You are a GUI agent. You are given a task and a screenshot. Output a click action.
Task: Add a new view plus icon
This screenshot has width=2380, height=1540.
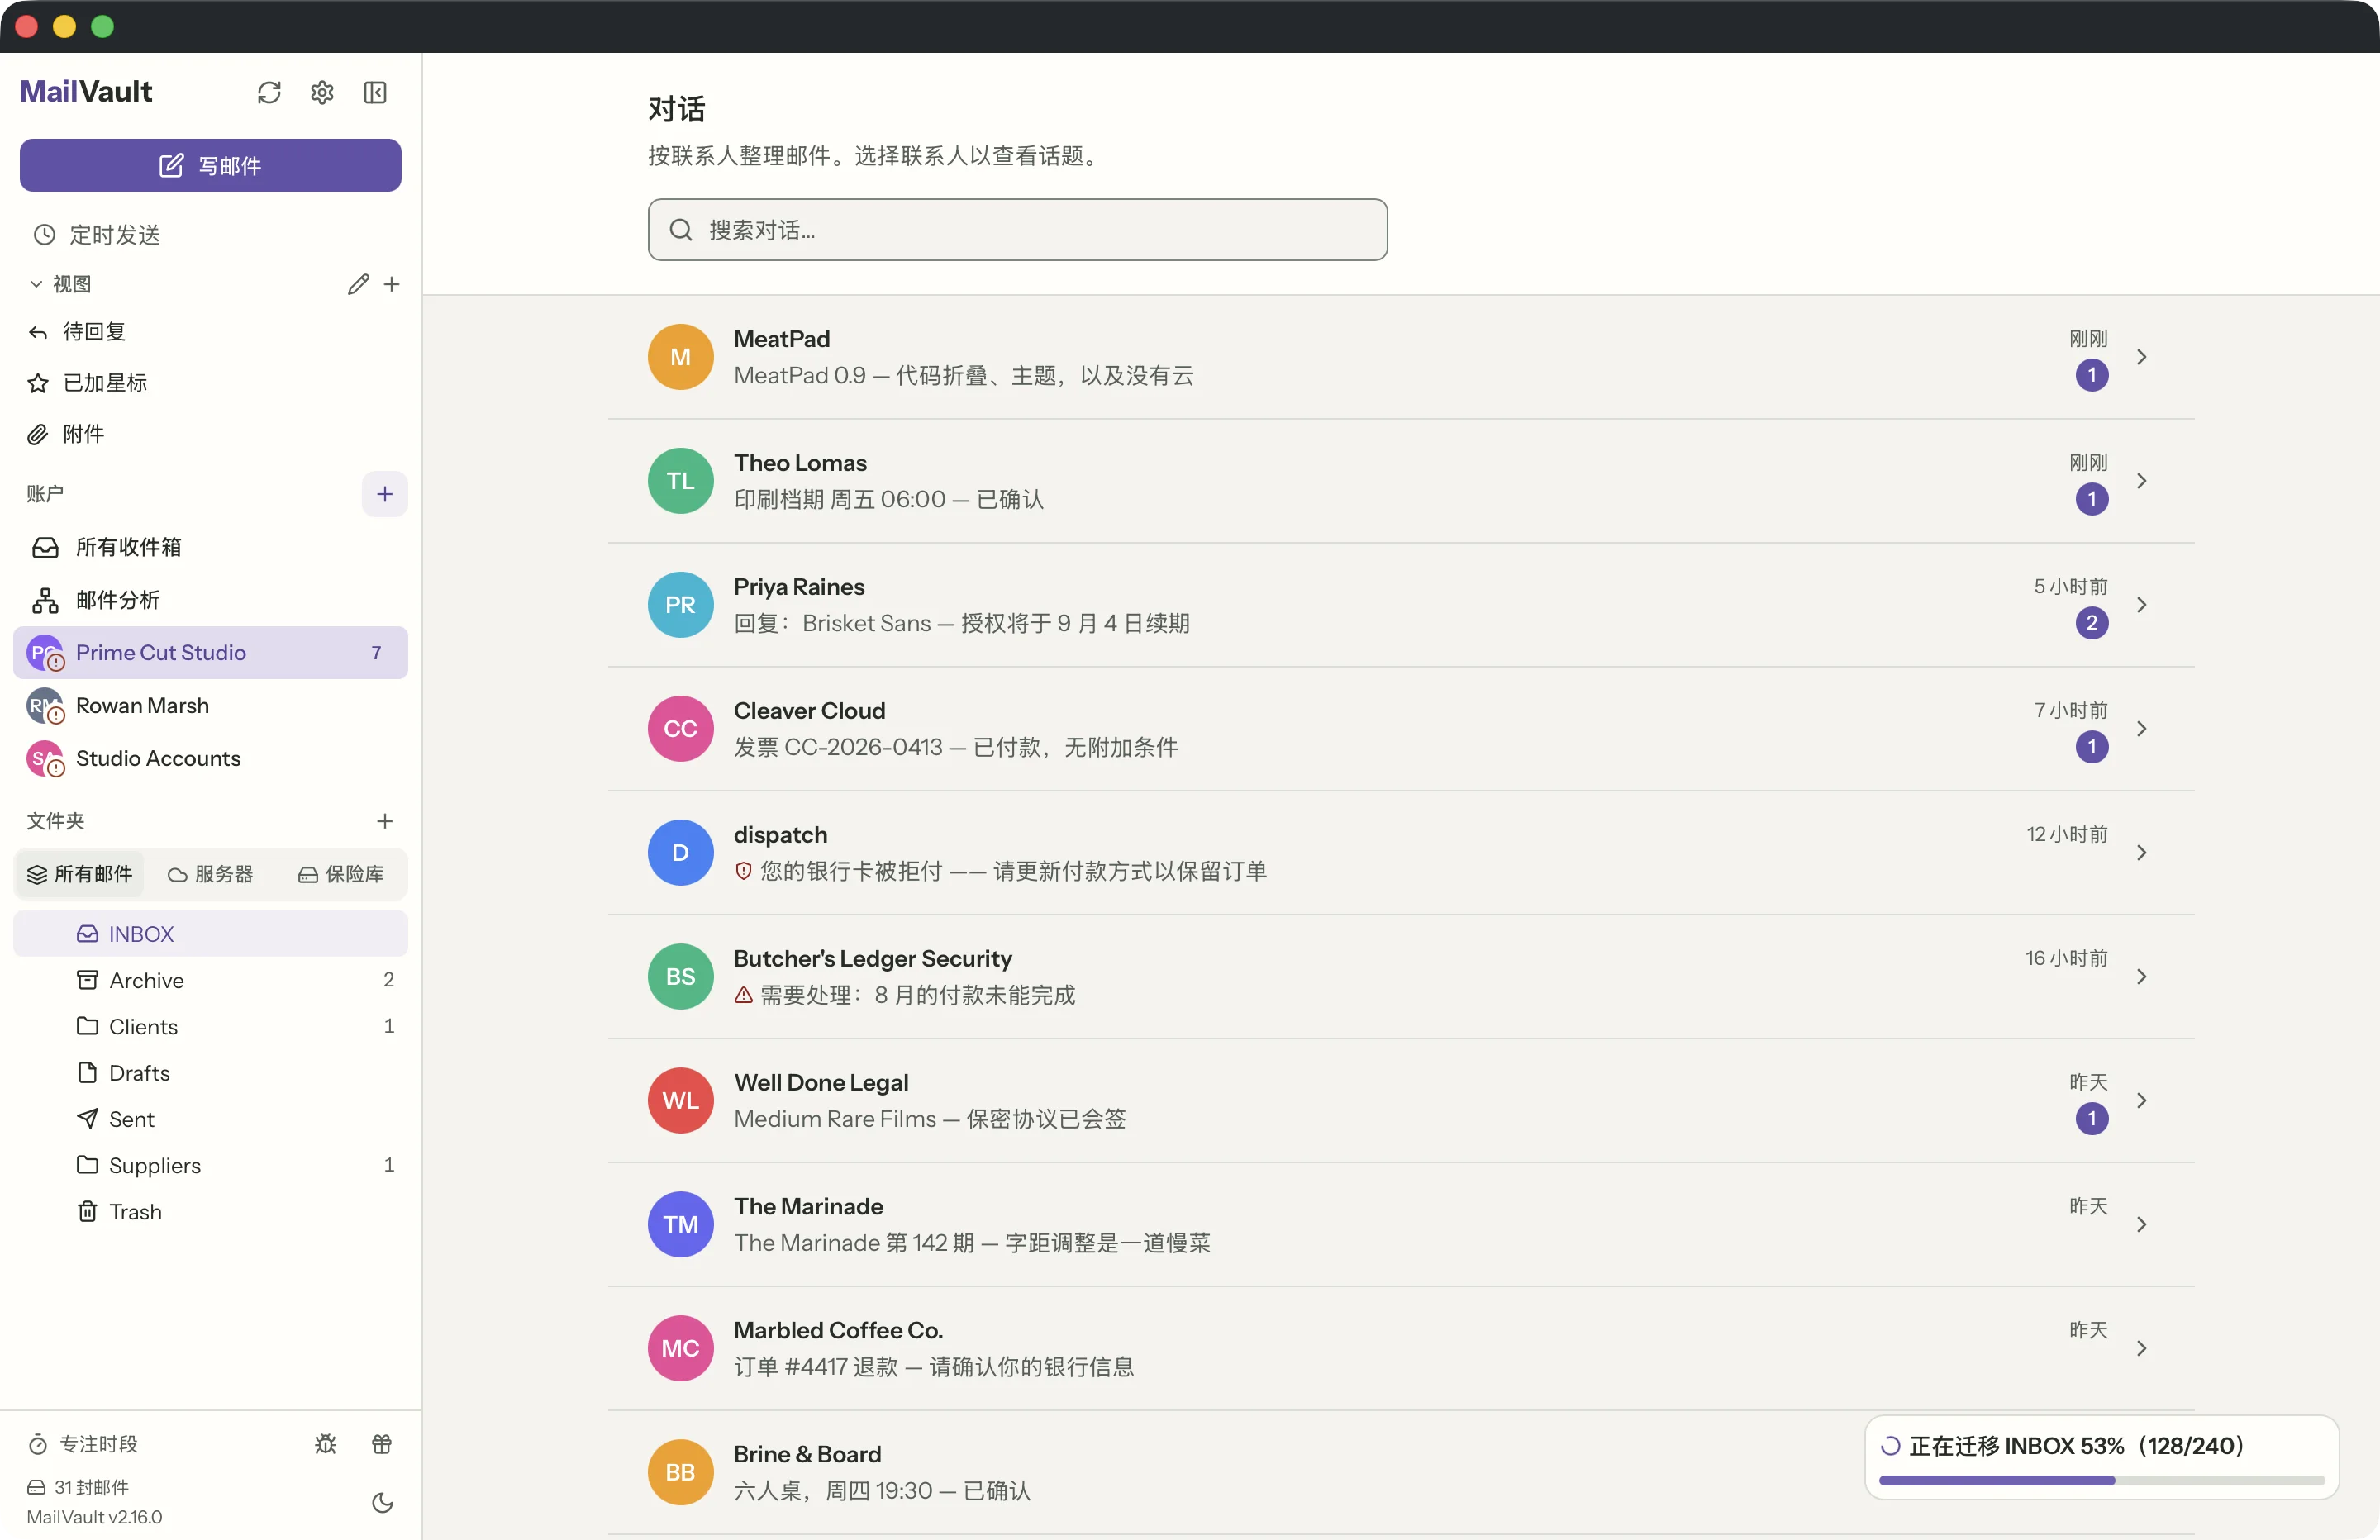click(x=392, y=284)
